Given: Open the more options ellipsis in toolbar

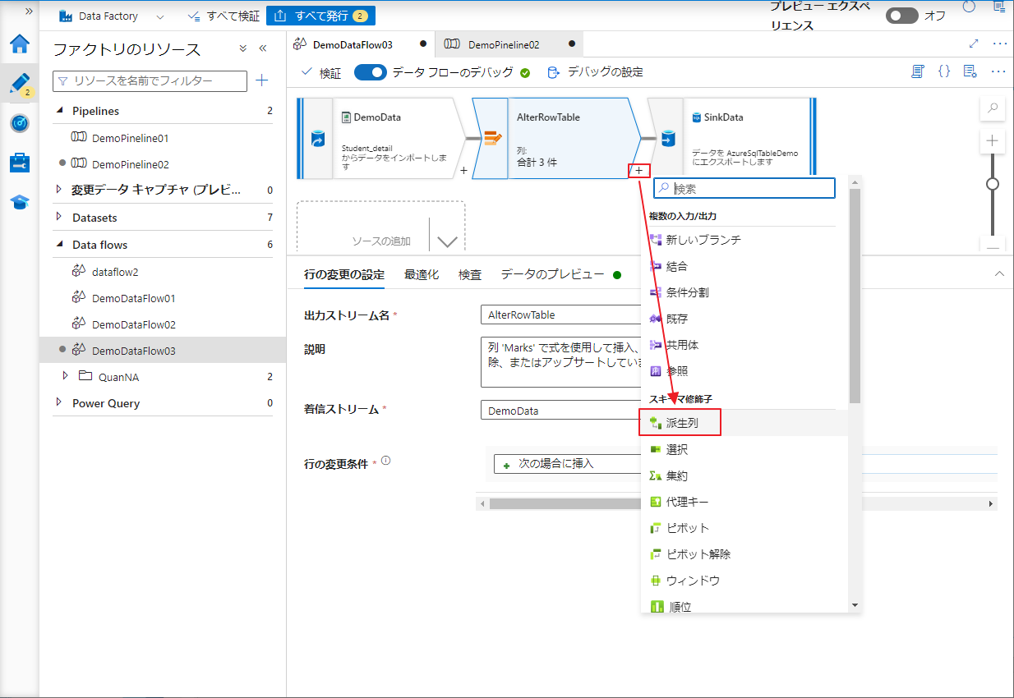Looking at the screenshot, I should tap(998, 71).
